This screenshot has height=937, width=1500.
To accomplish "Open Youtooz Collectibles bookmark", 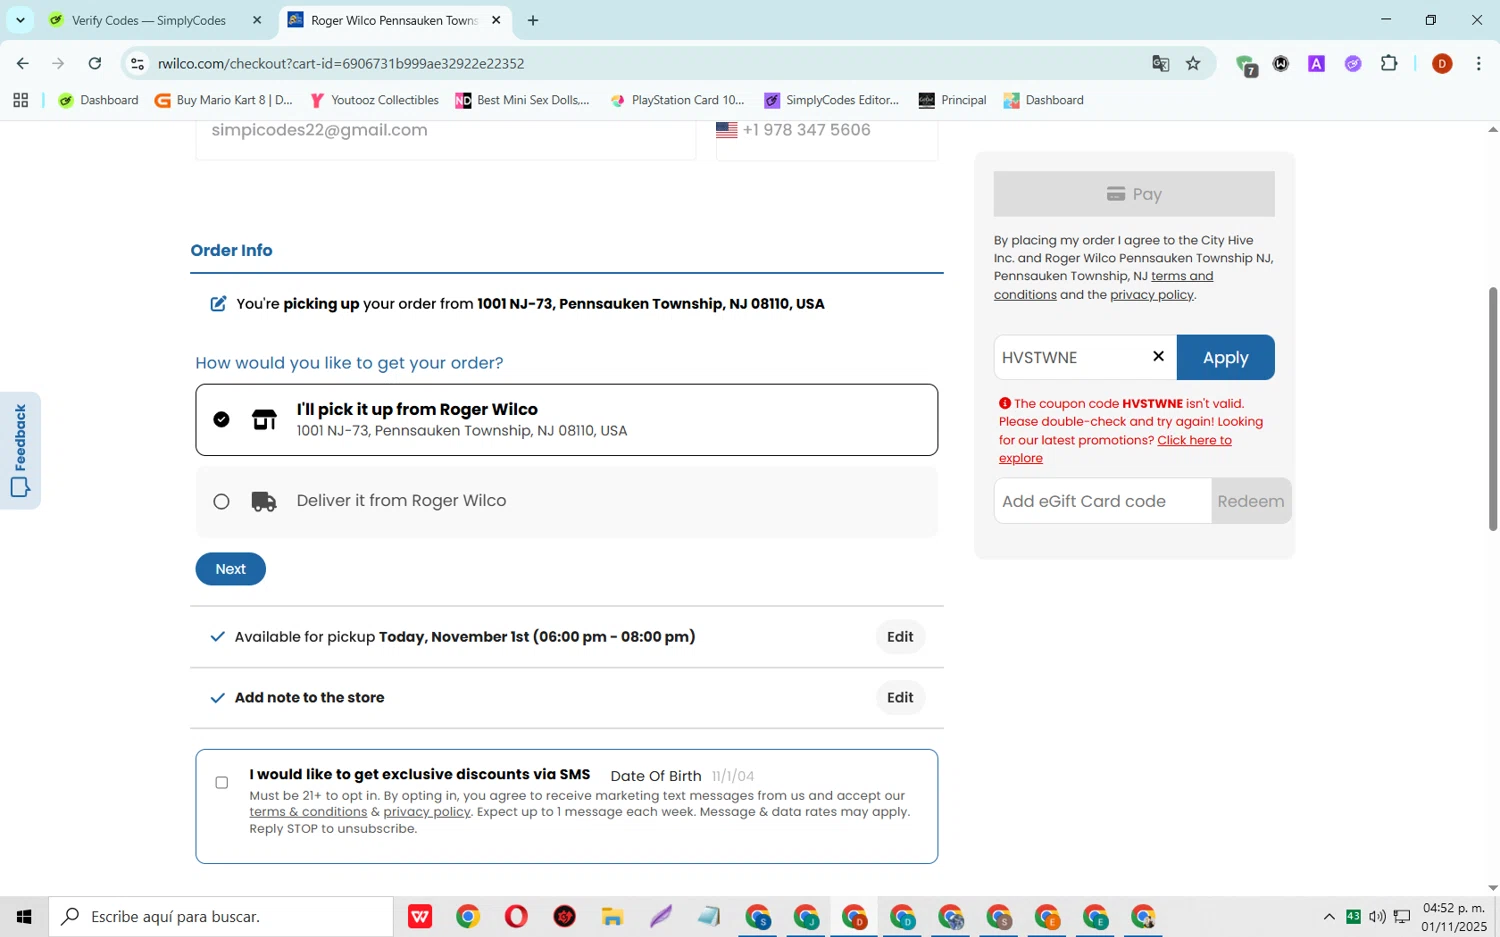I will (x=375, y=100).
